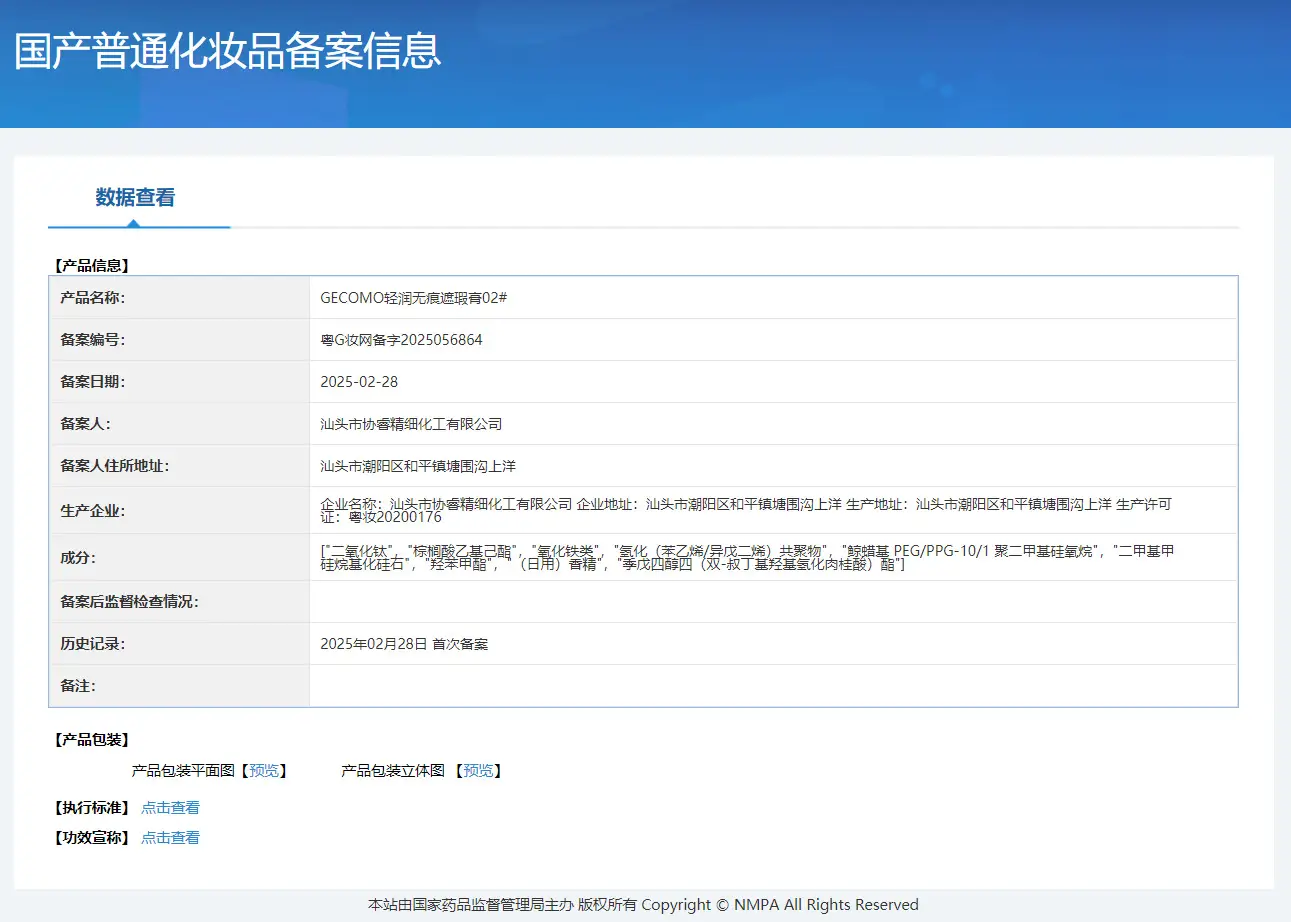Click history entry 2025年02月28日 首次备案
The height and width of the screenshot is (922, 1291).
[x=404, y=644]
